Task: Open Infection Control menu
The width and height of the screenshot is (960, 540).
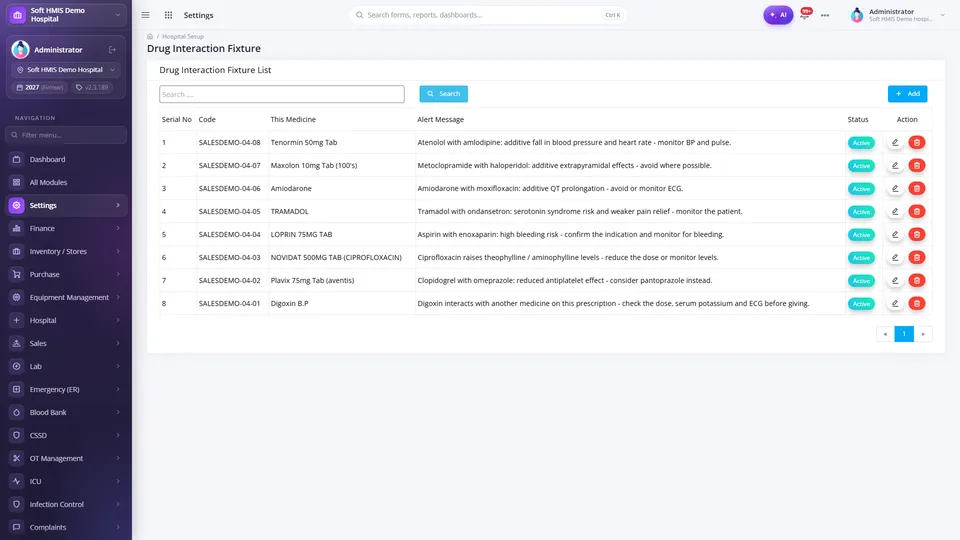Action: tap(66, 504)
